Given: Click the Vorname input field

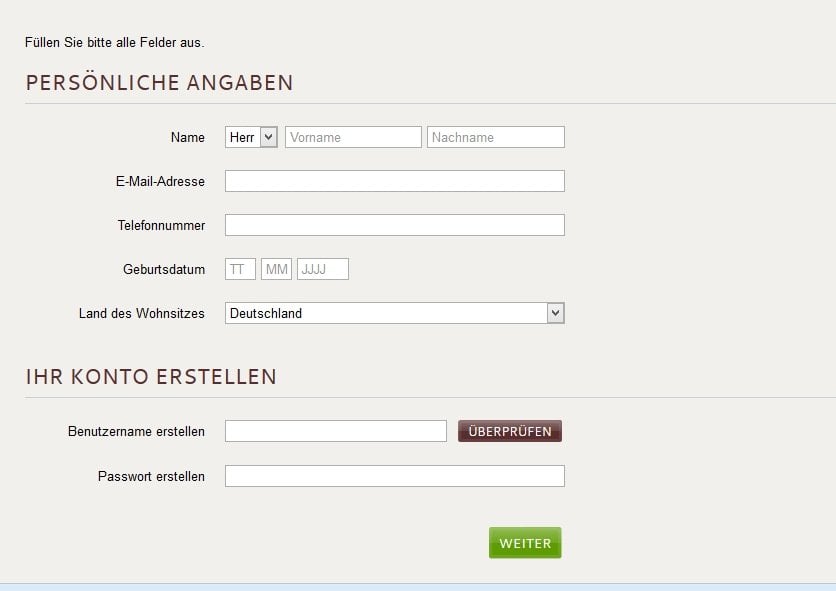Looking at the screenshot, I should (353, 137).
